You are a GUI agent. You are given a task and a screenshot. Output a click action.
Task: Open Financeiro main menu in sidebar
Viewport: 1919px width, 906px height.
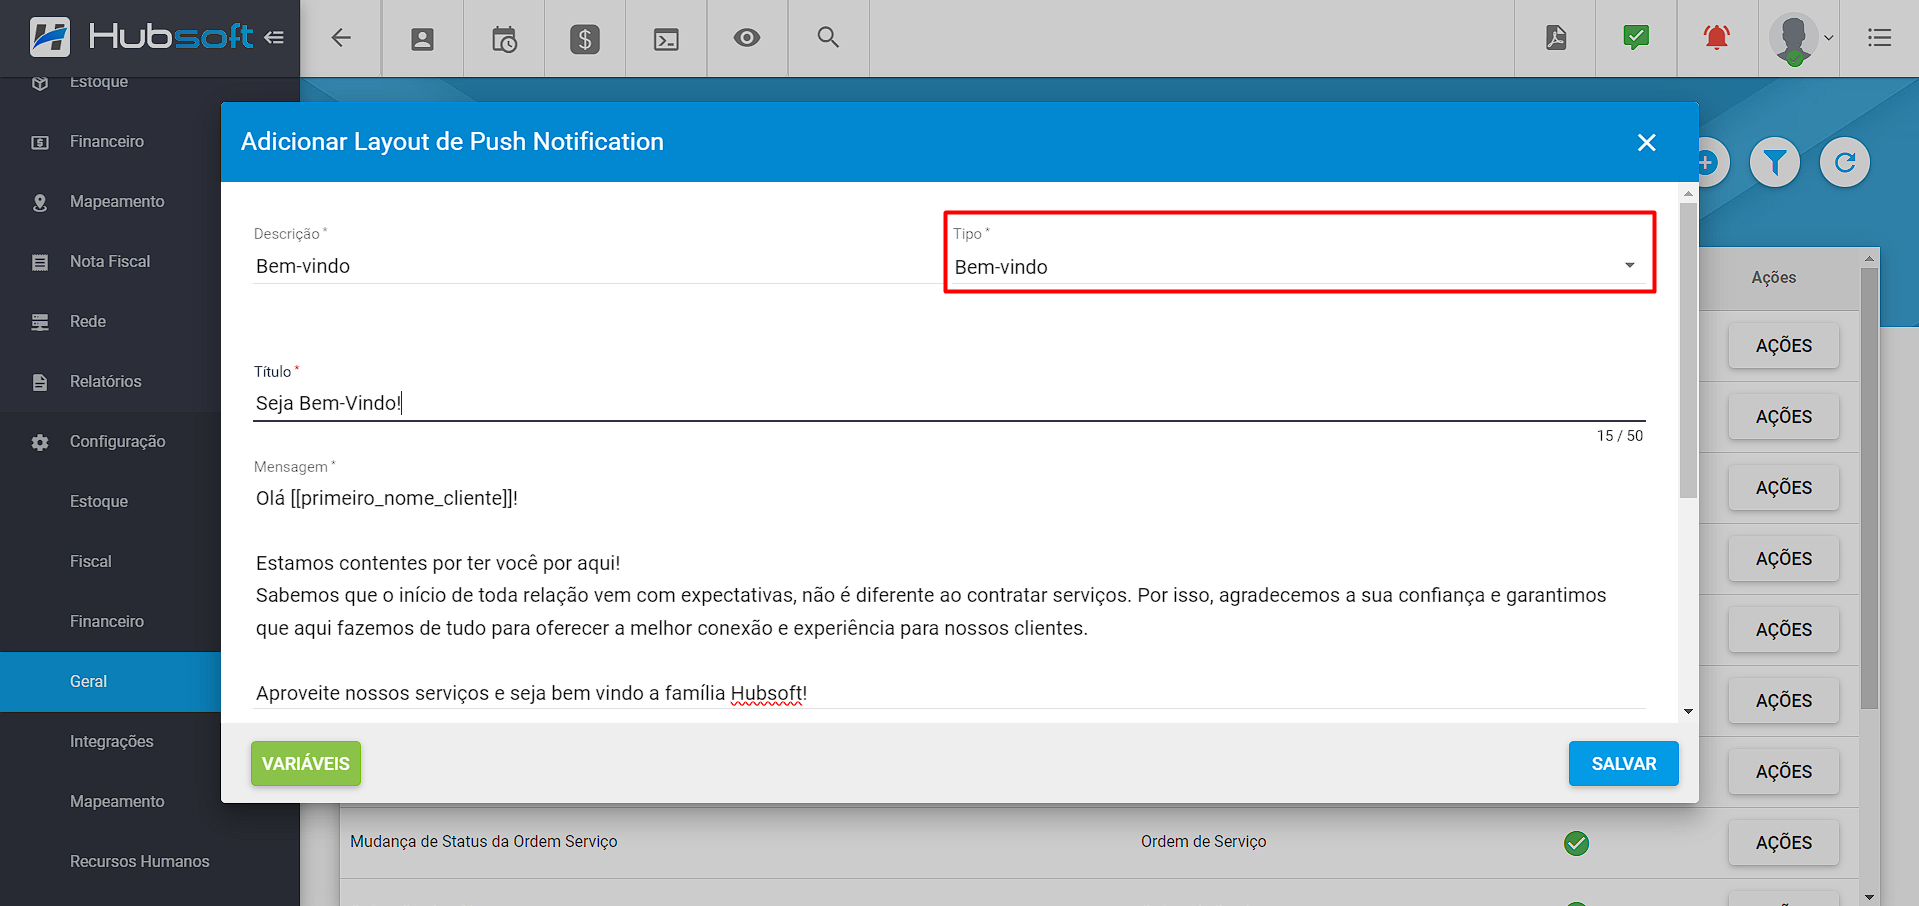click(107, 141)
